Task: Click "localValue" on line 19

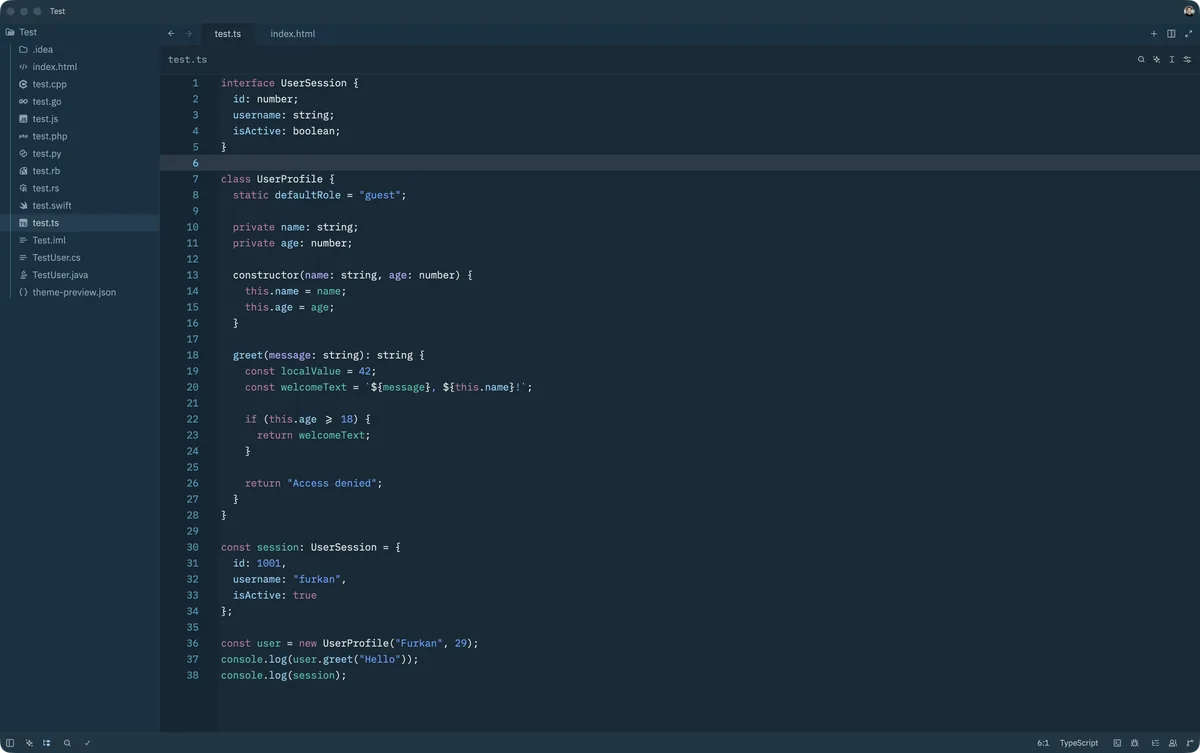Action: [311, 371]
